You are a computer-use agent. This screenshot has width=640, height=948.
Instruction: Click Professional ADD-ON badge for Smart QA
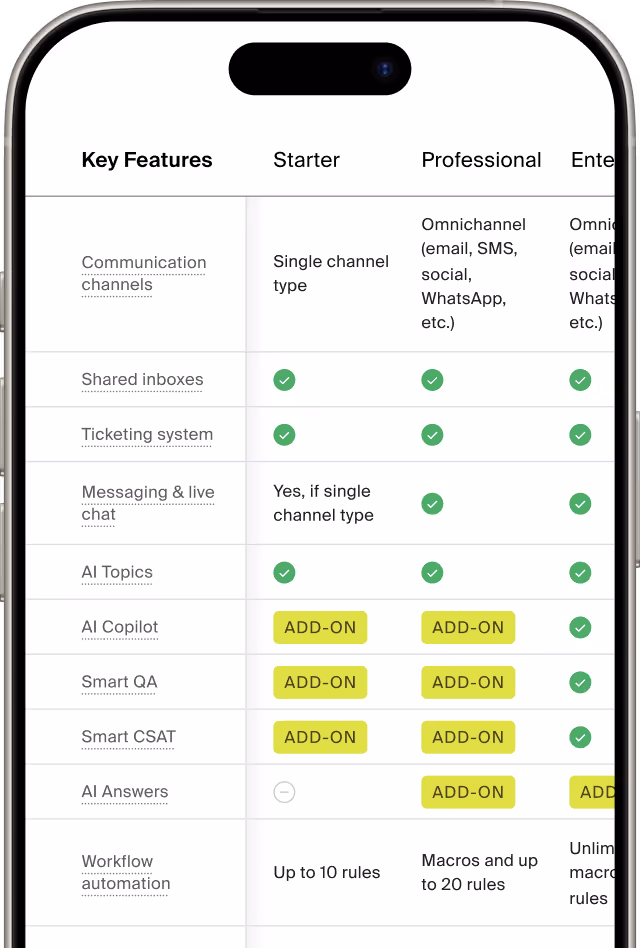pos(468,682)
